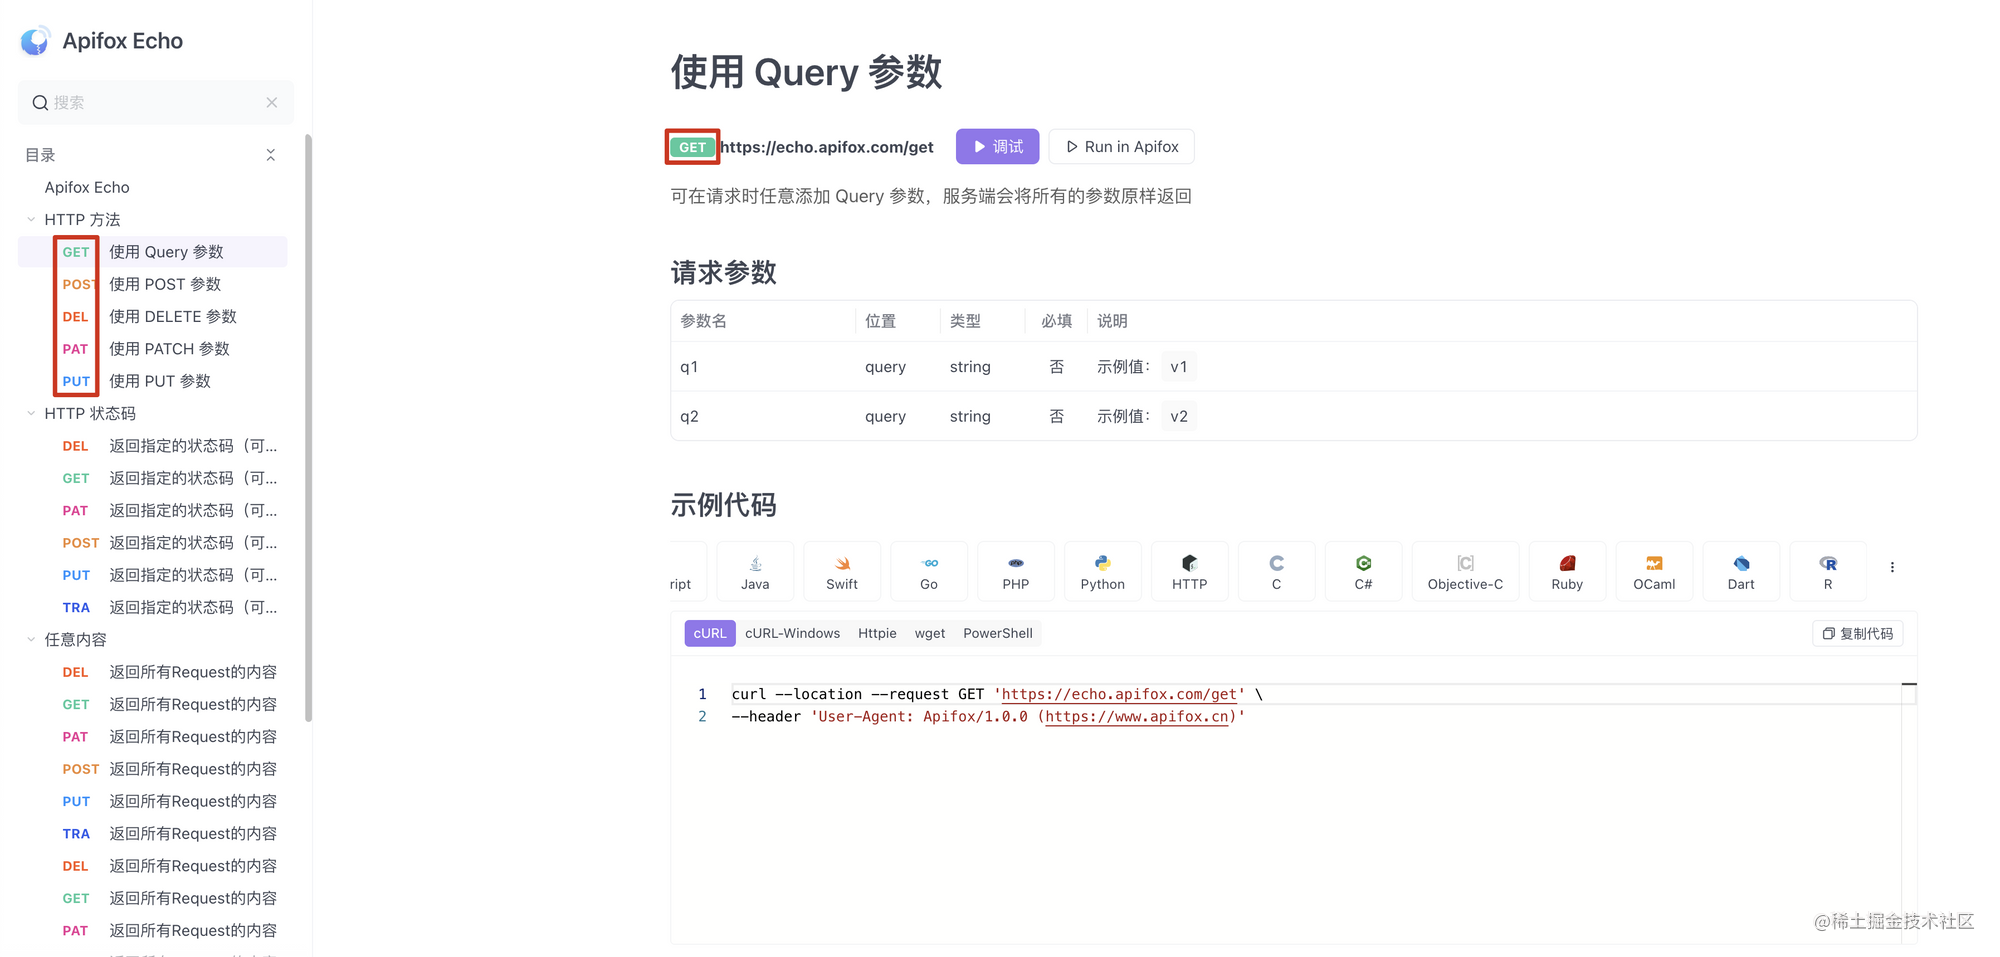2000x957 pixels.
Task: Switch to the PowerShell code tab
Action: click(x=997, y=632)
